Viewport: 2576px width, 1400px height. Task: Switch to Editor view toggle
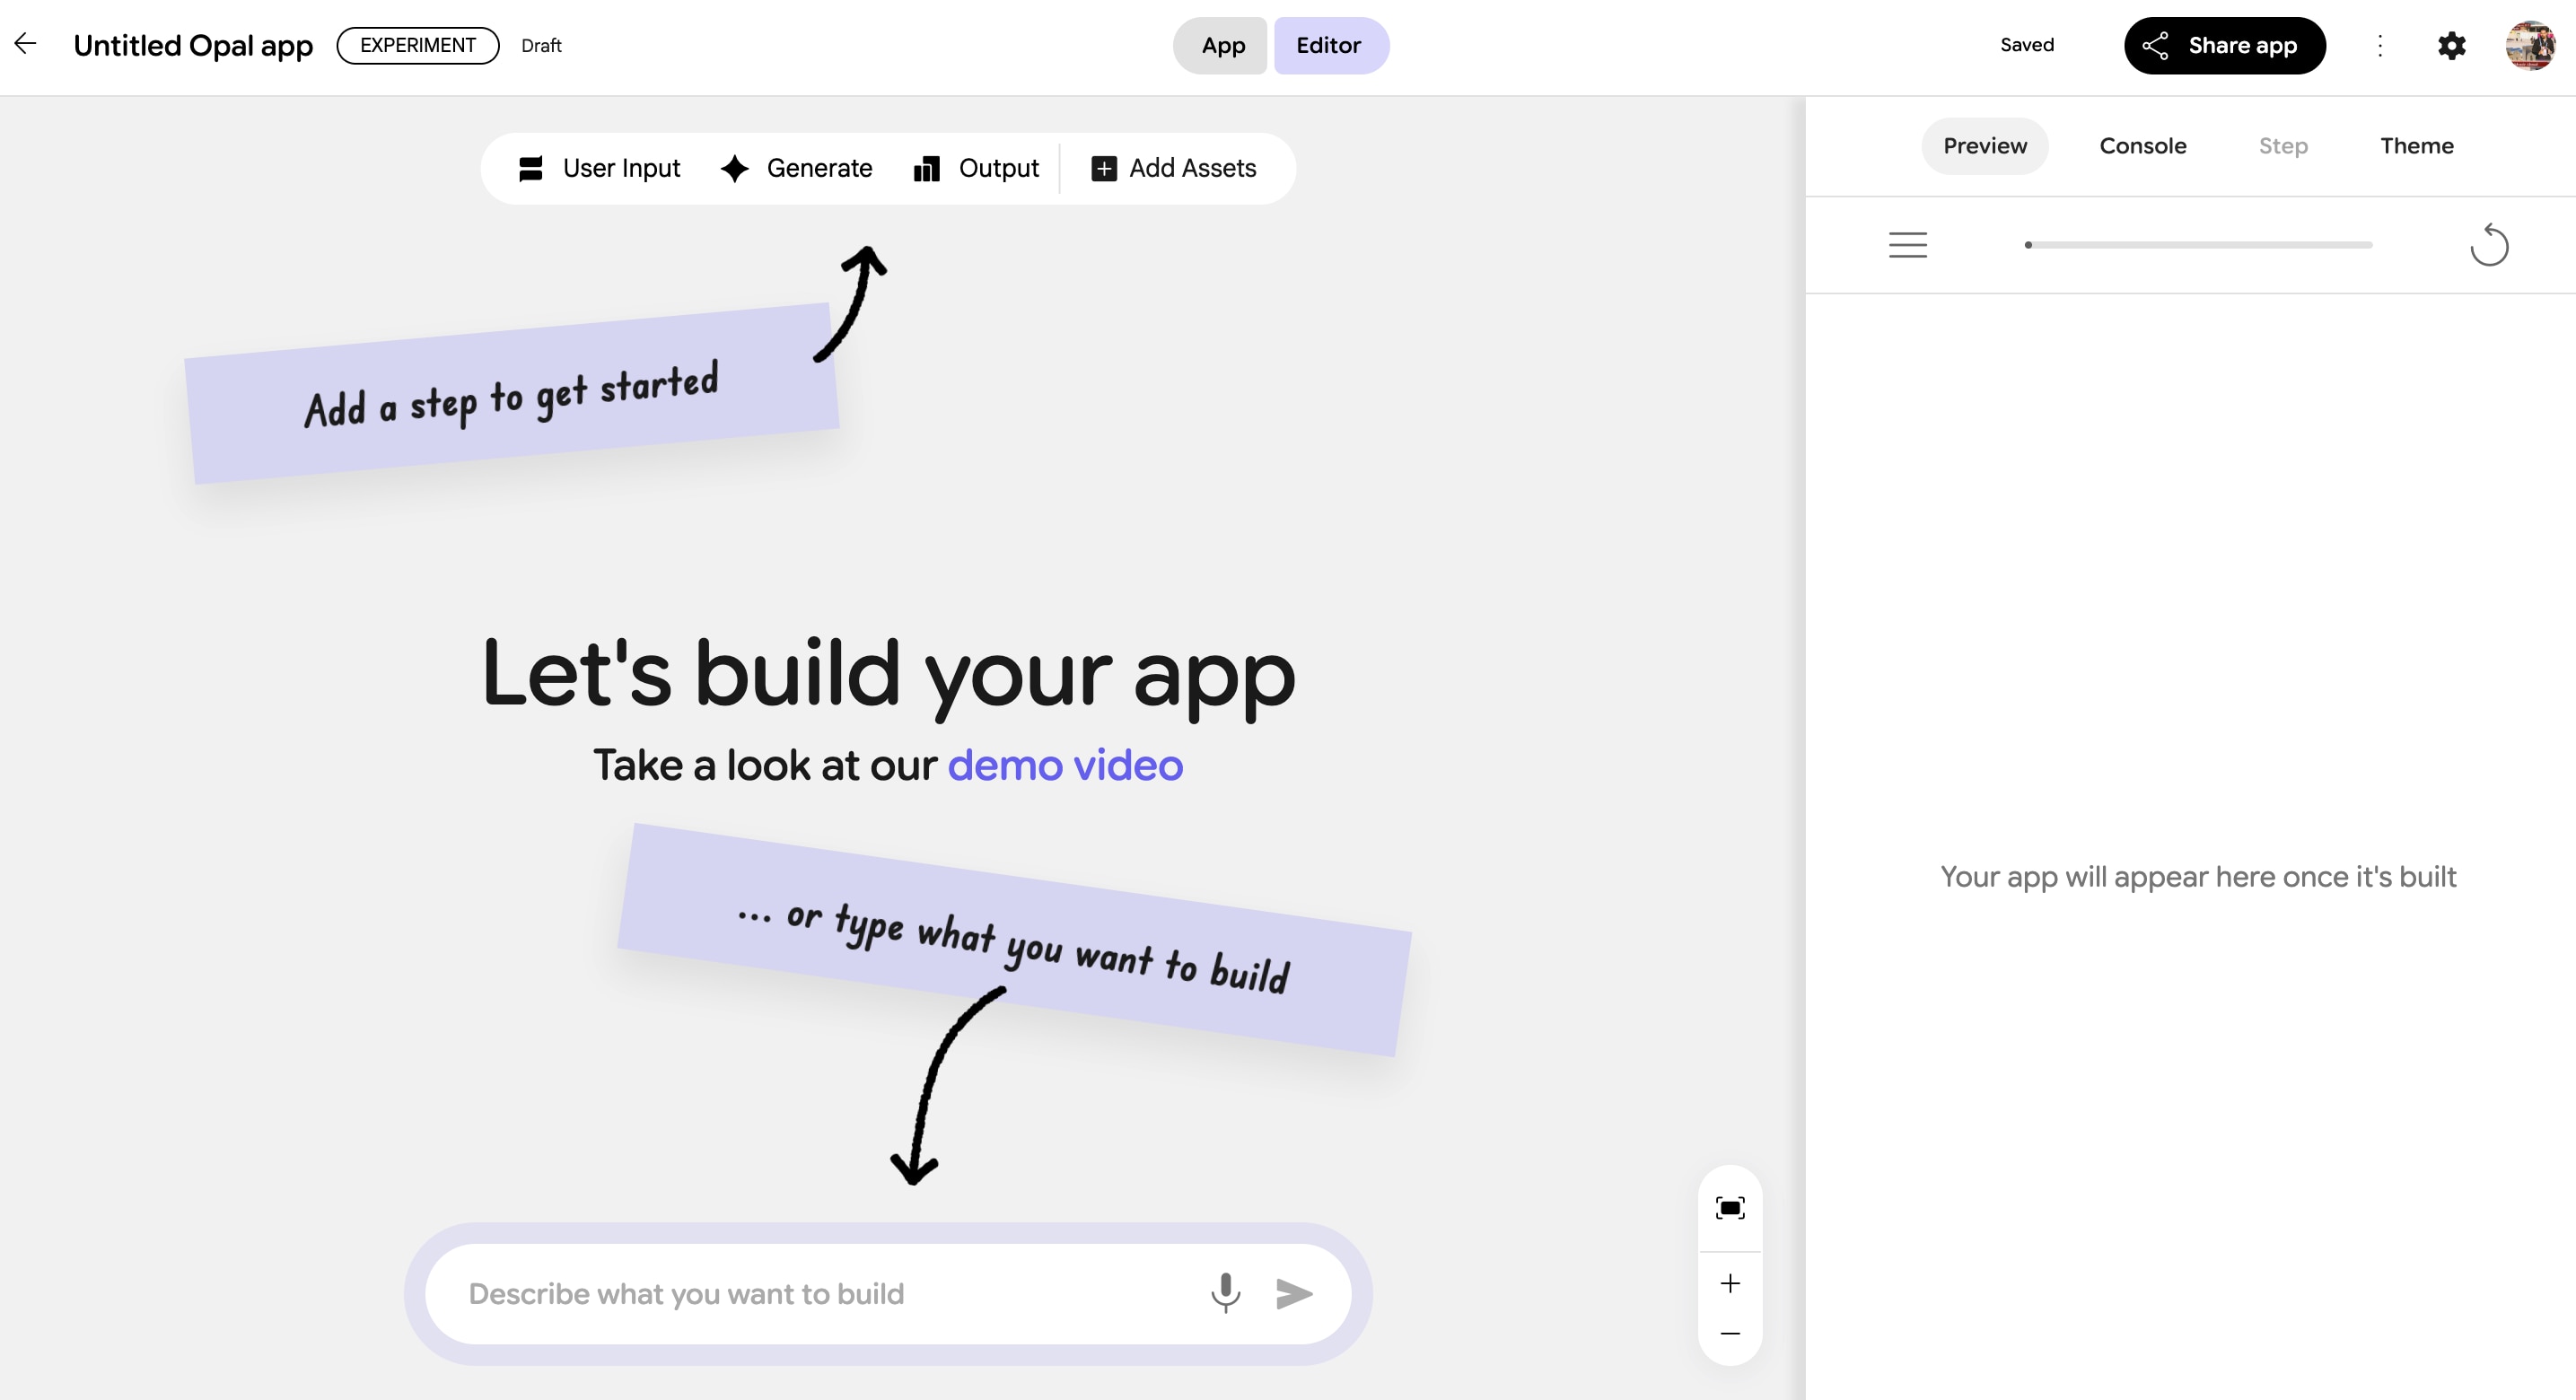[x=1328, y=45]
